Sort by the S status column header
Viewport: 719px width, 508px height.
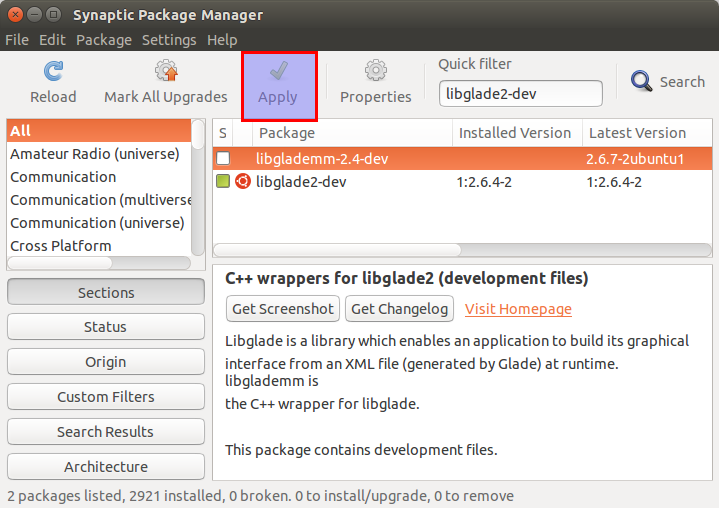pos(223,133)
